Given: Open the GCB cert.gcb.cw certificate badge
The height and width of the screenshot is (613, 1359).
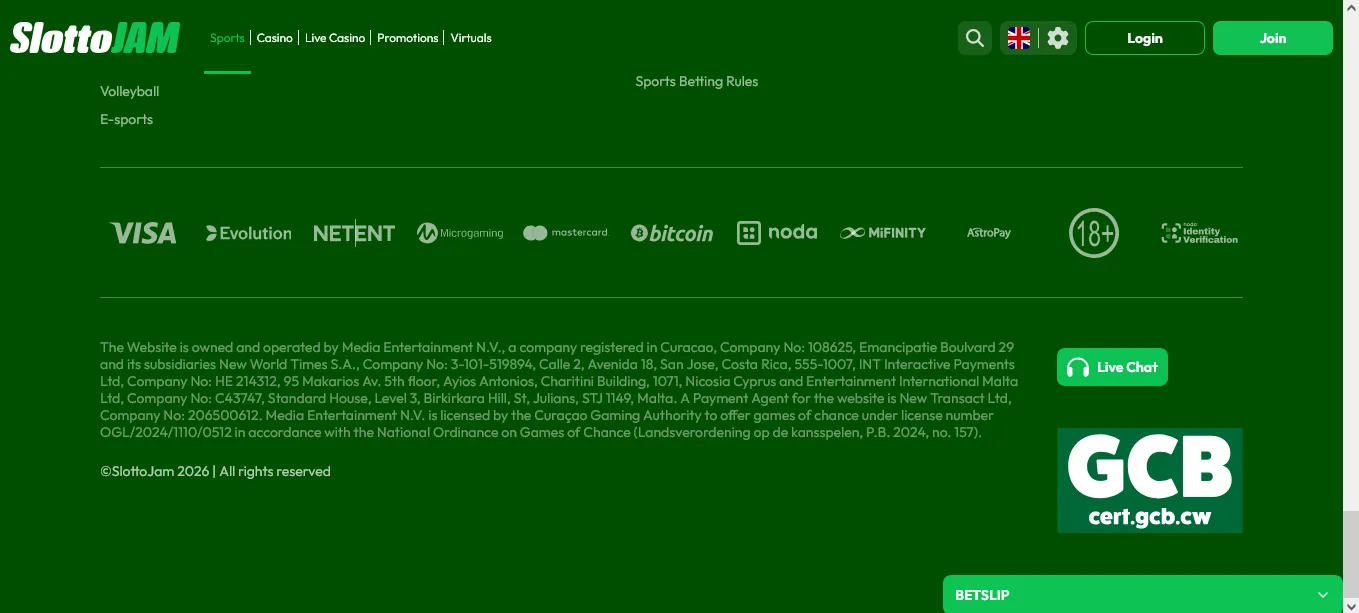Looking at the screenshot, I should click(1150, 480).
